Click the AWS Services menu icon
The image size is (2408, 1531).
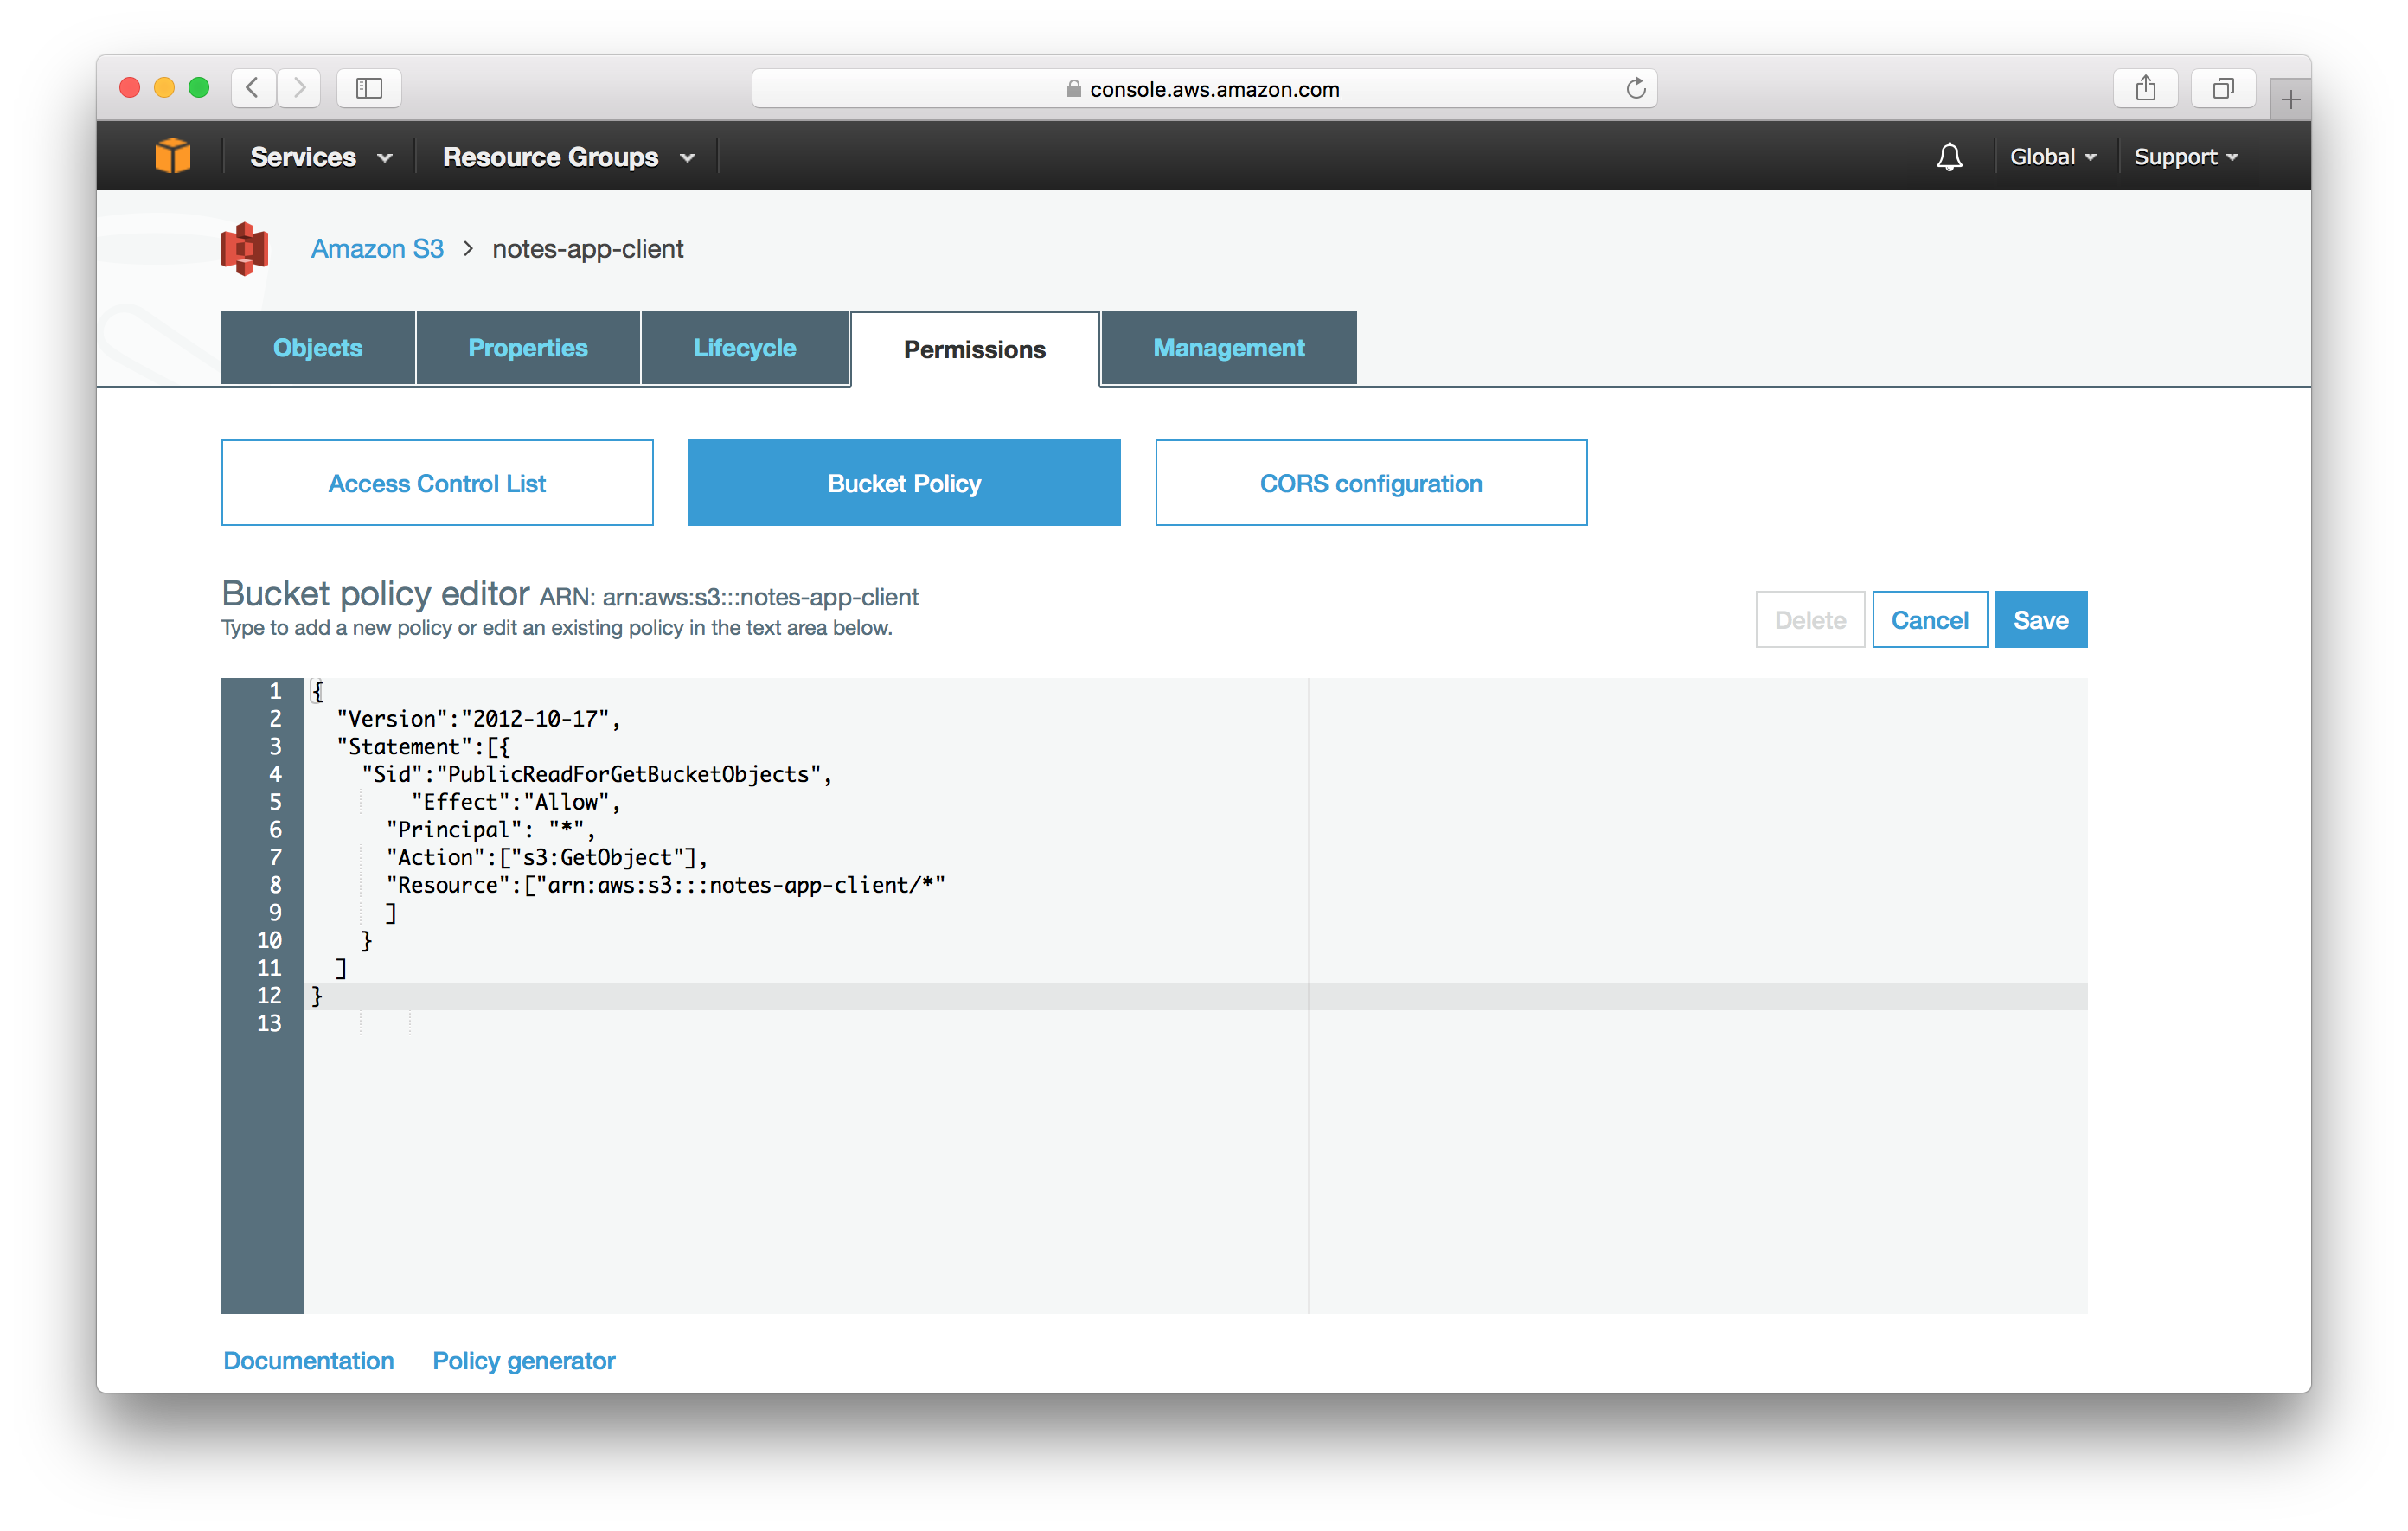172,155
